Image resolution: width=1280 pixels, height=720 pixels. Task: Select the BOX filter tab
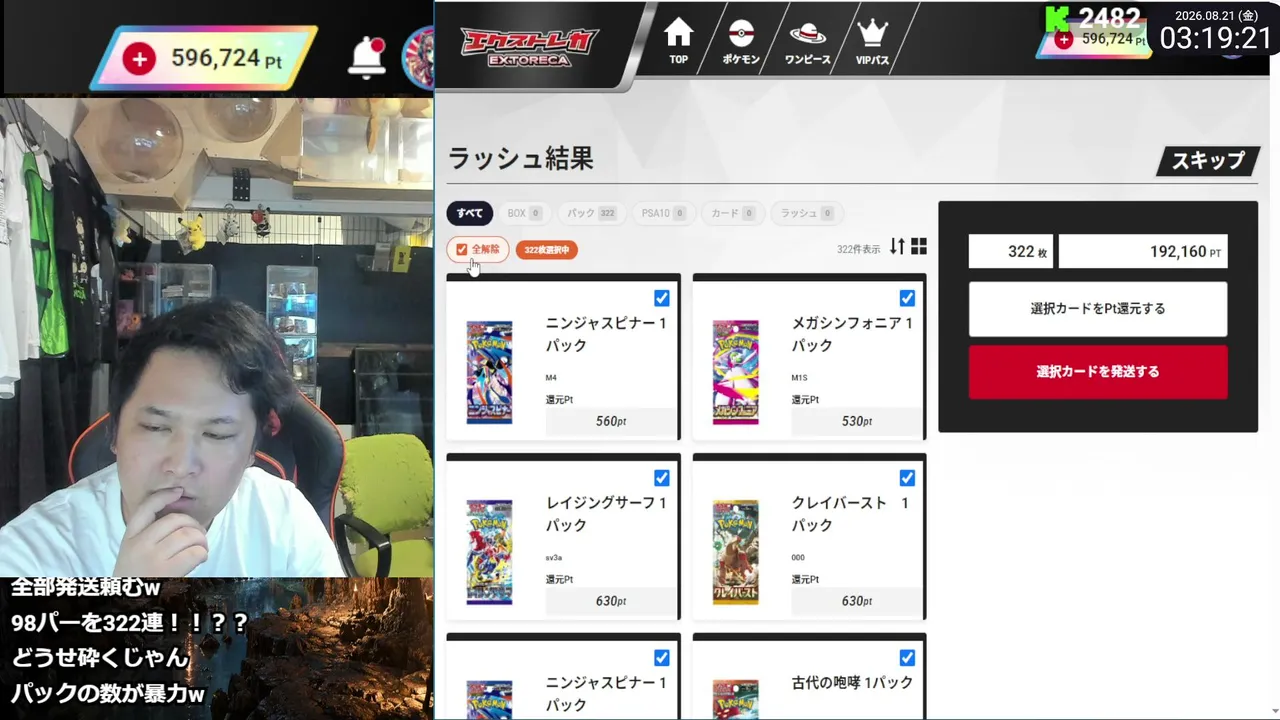523,213
